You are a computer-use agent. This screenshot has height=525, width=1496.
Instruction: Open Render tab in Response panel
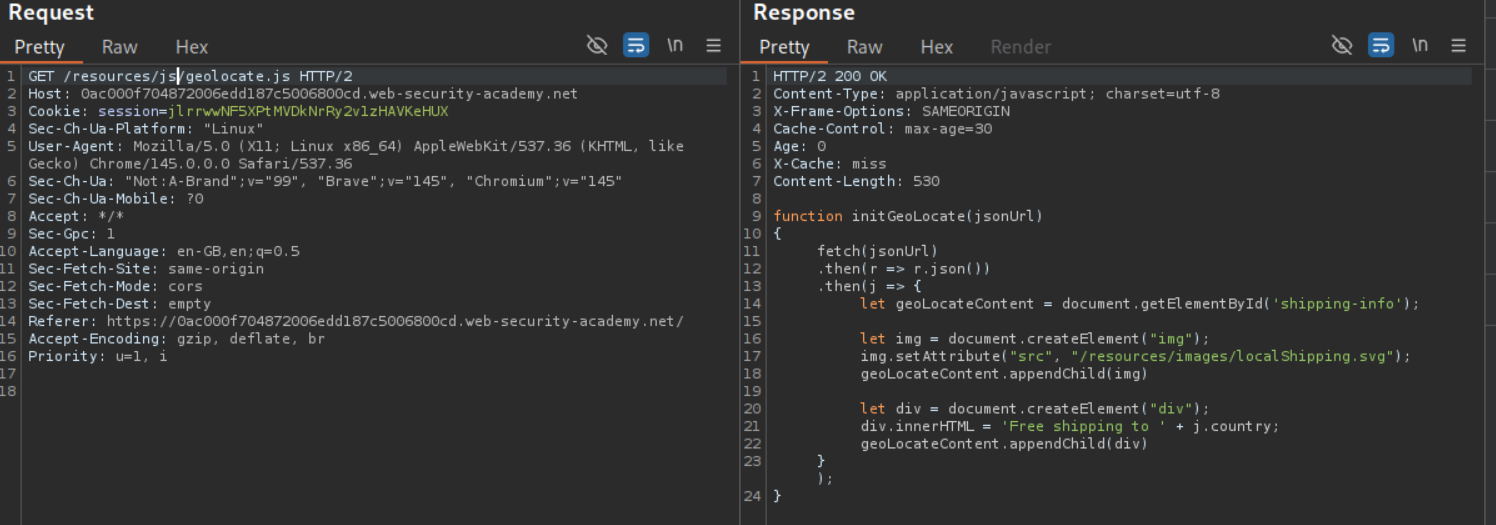(1020, 47)
